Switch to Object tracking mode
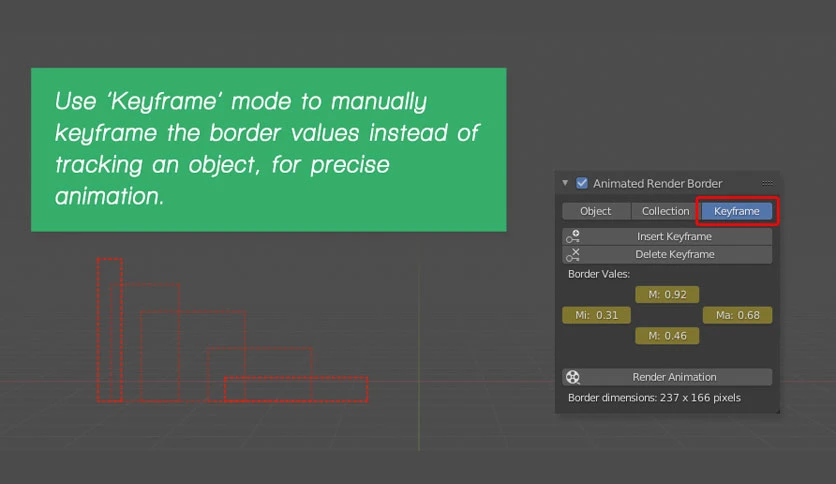836x484 pixels. pyautogui.click(x=596, y=211)
